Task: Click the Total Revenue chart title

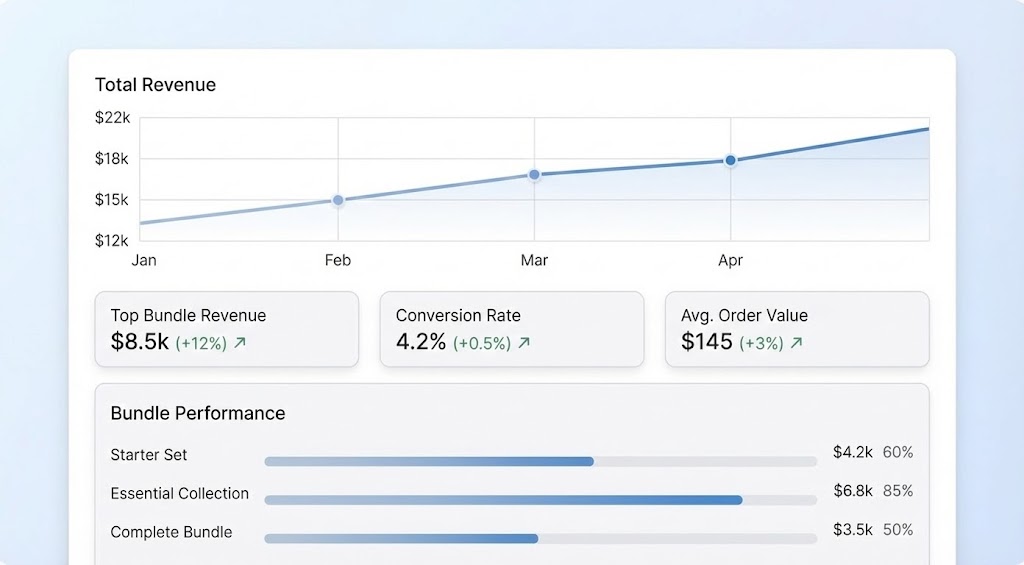Action: tap(155, 85)
